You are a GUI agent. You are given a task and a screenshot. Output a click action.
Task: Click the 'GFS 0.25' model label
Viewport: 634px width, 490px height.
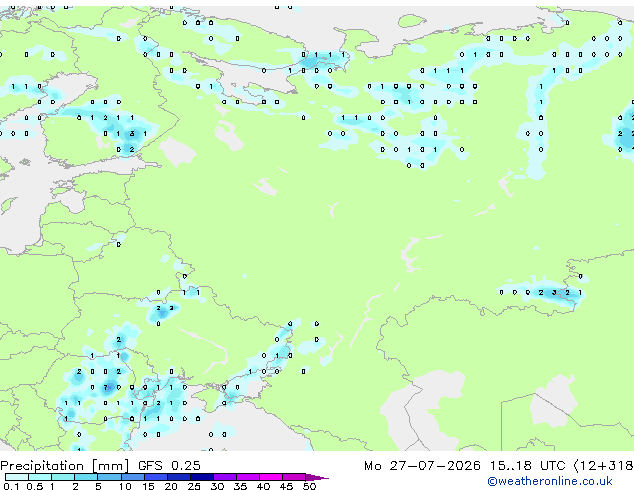tap(169, 466)
